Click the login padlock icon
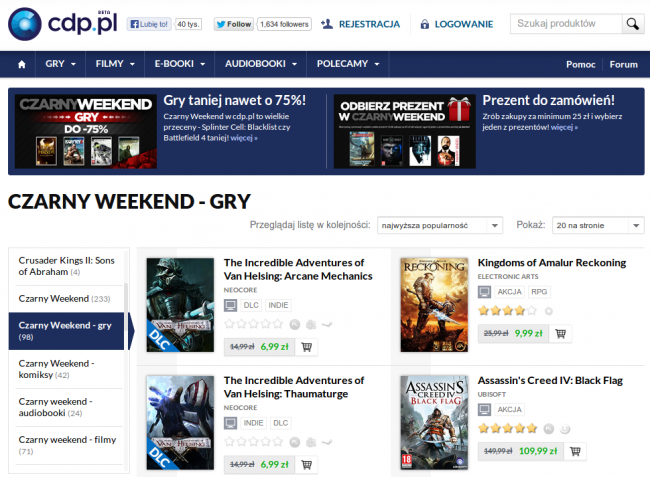 424,24
